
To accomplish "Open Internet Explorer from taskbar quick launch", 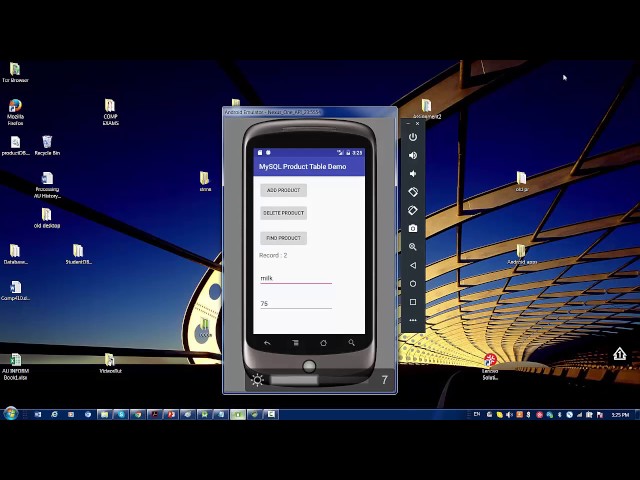I will tap(54, 414).
